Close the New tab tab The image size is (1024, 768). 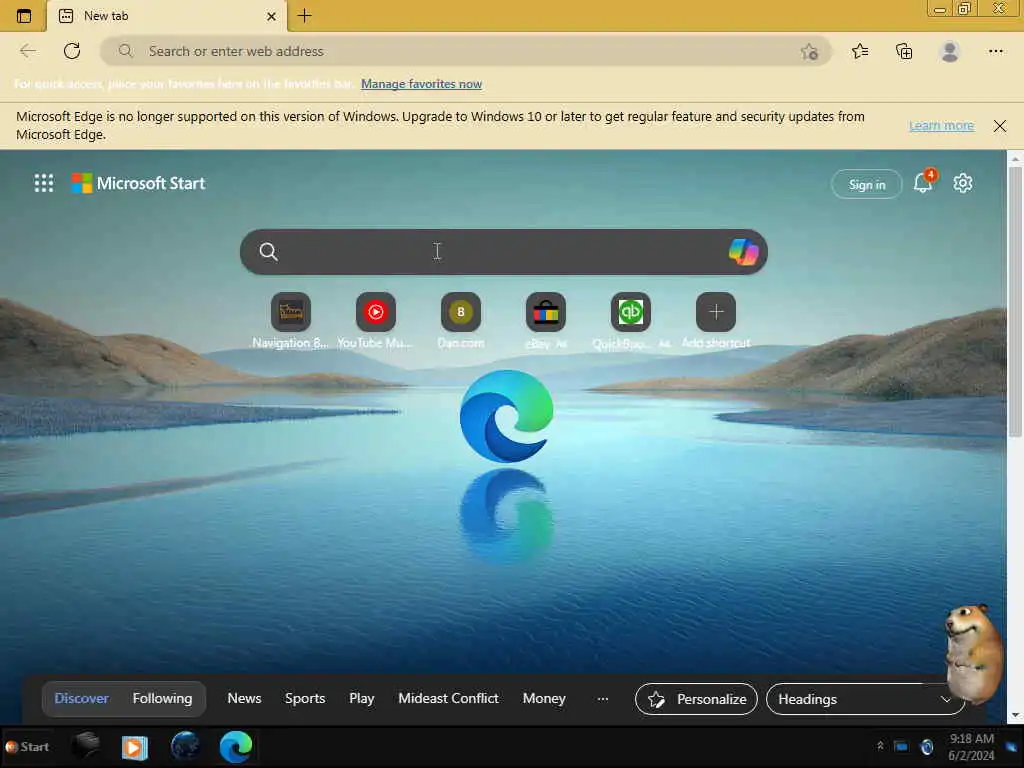pyautogui.click(x=272, y=16)
